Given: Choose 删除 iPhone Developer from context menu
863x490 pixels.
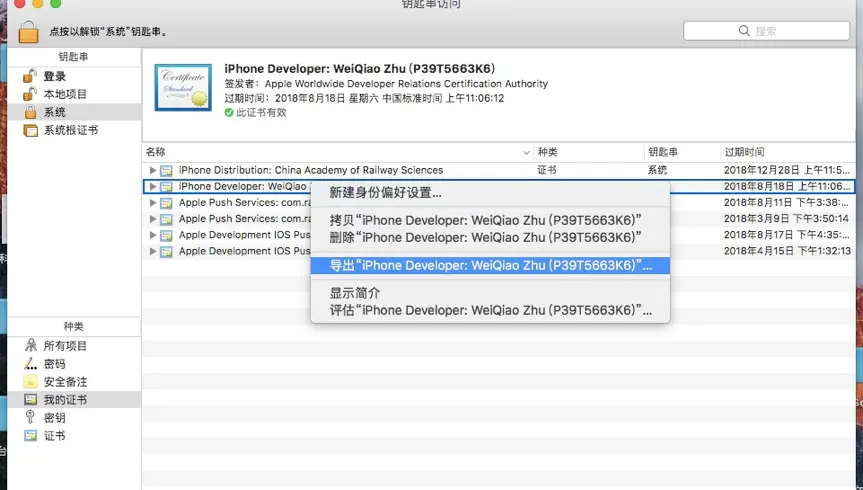Looking at the screenshot, I should pyautogui.click(x=490, y=237).
